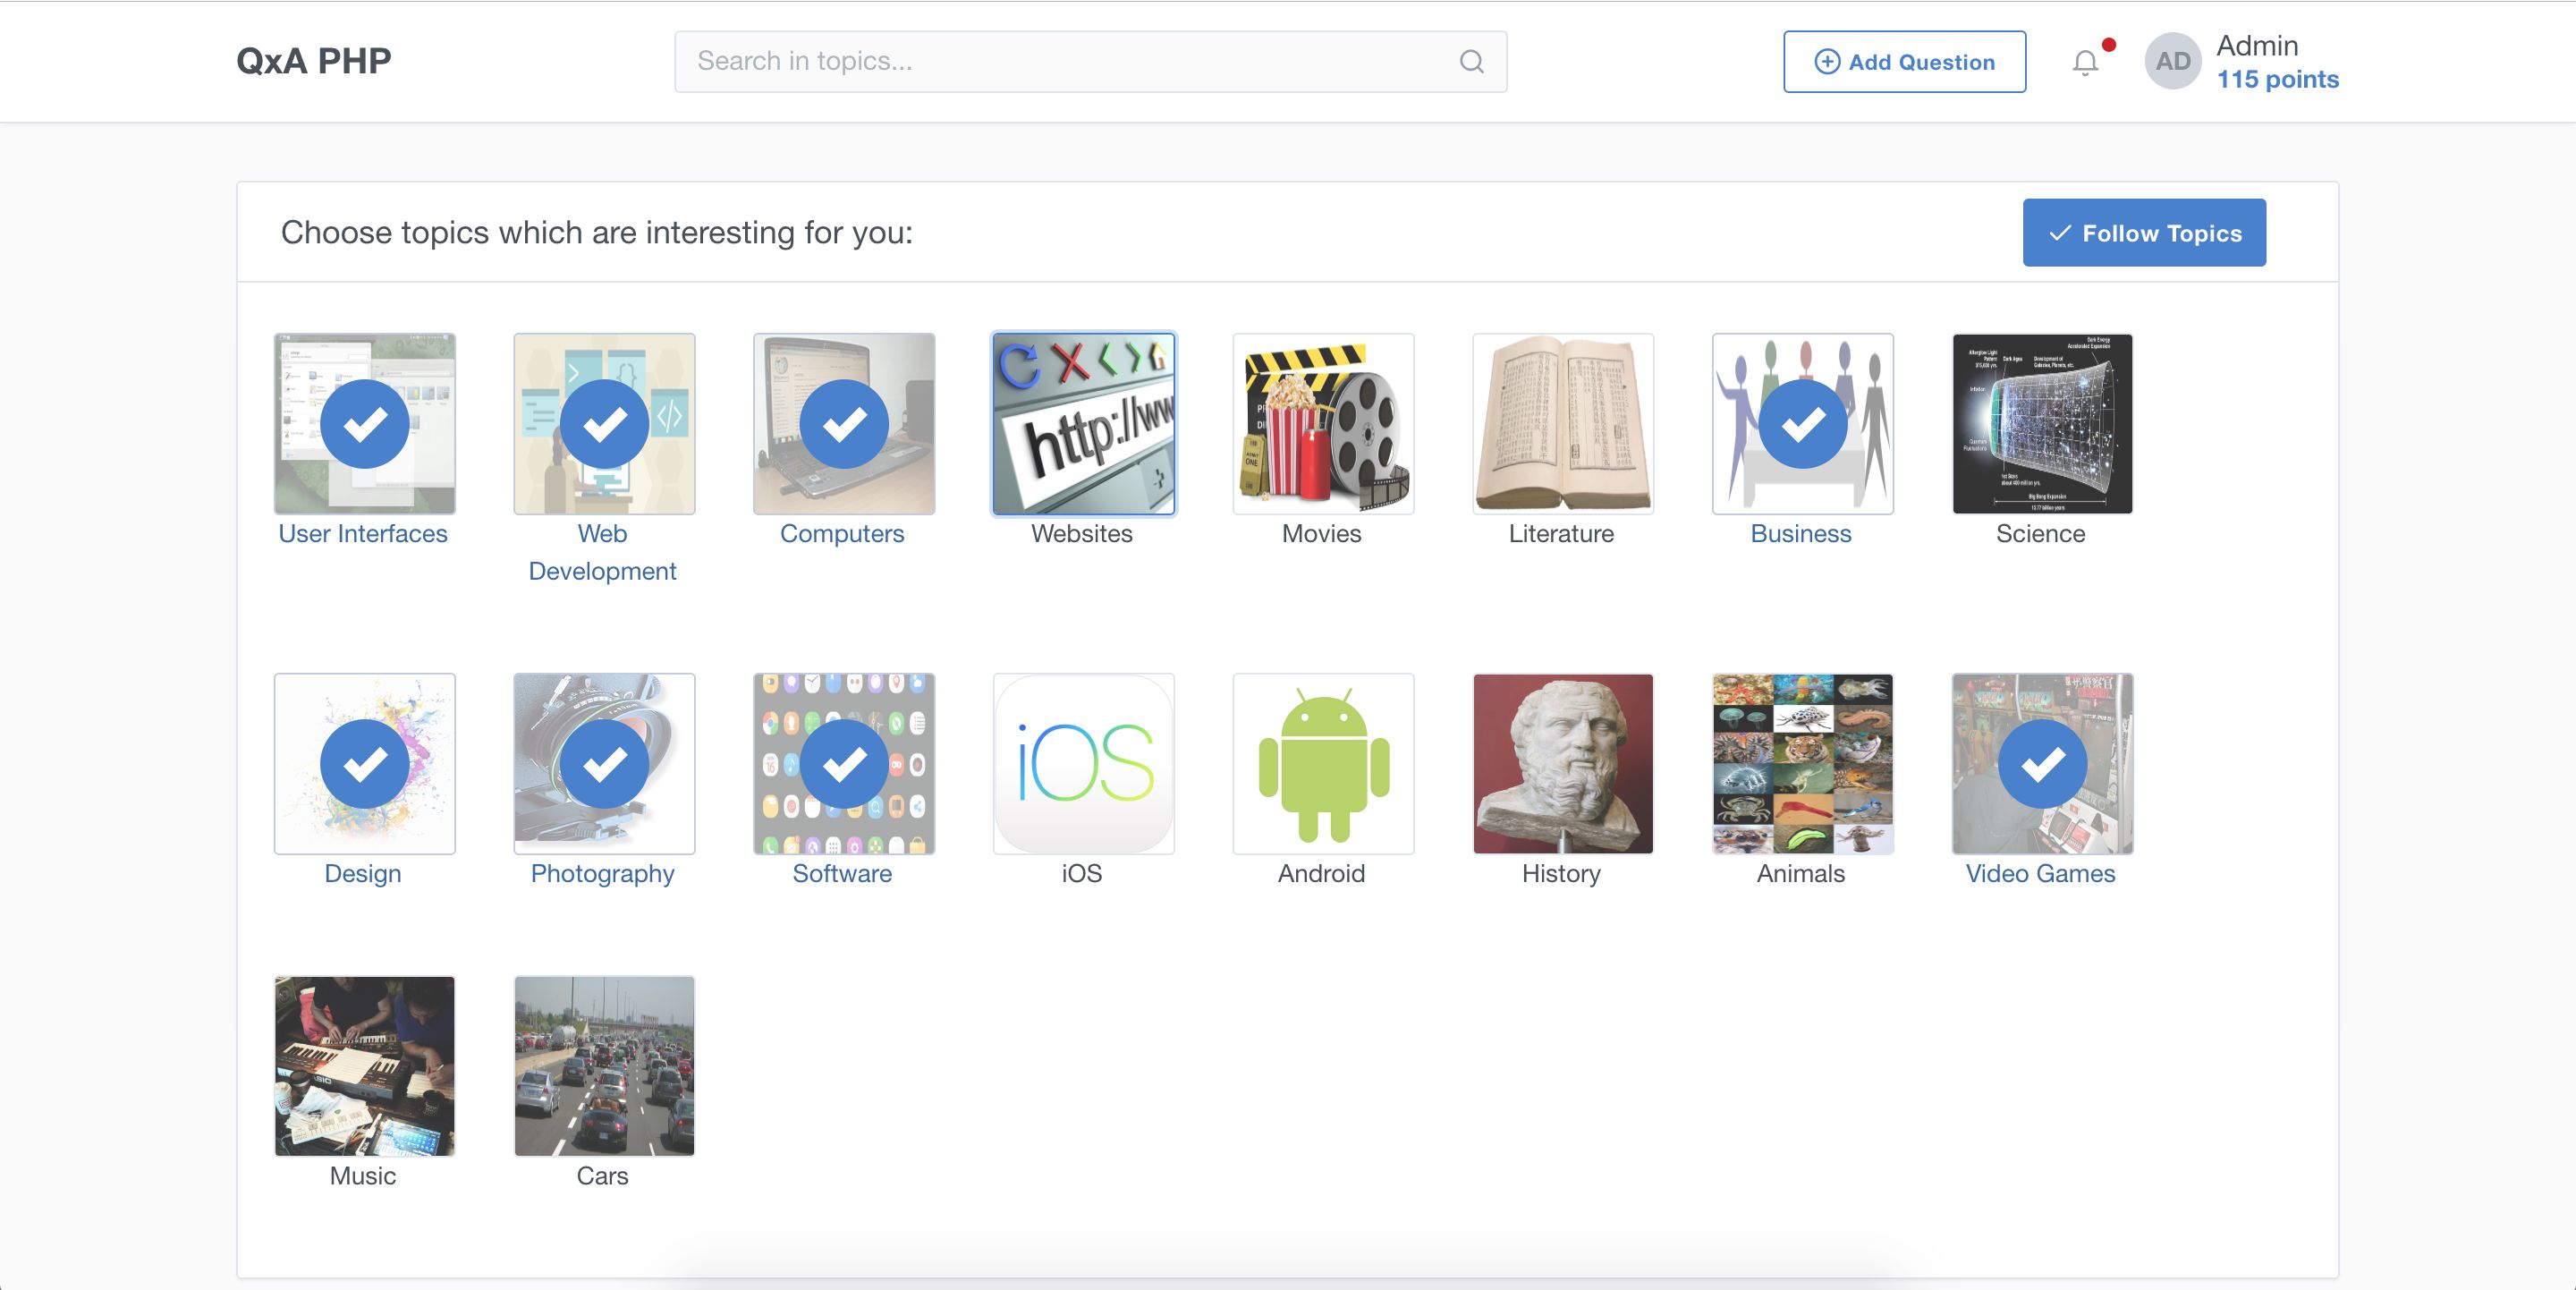Choose the History bust topic image
2576x1290 pixels.
(1562, 764)
